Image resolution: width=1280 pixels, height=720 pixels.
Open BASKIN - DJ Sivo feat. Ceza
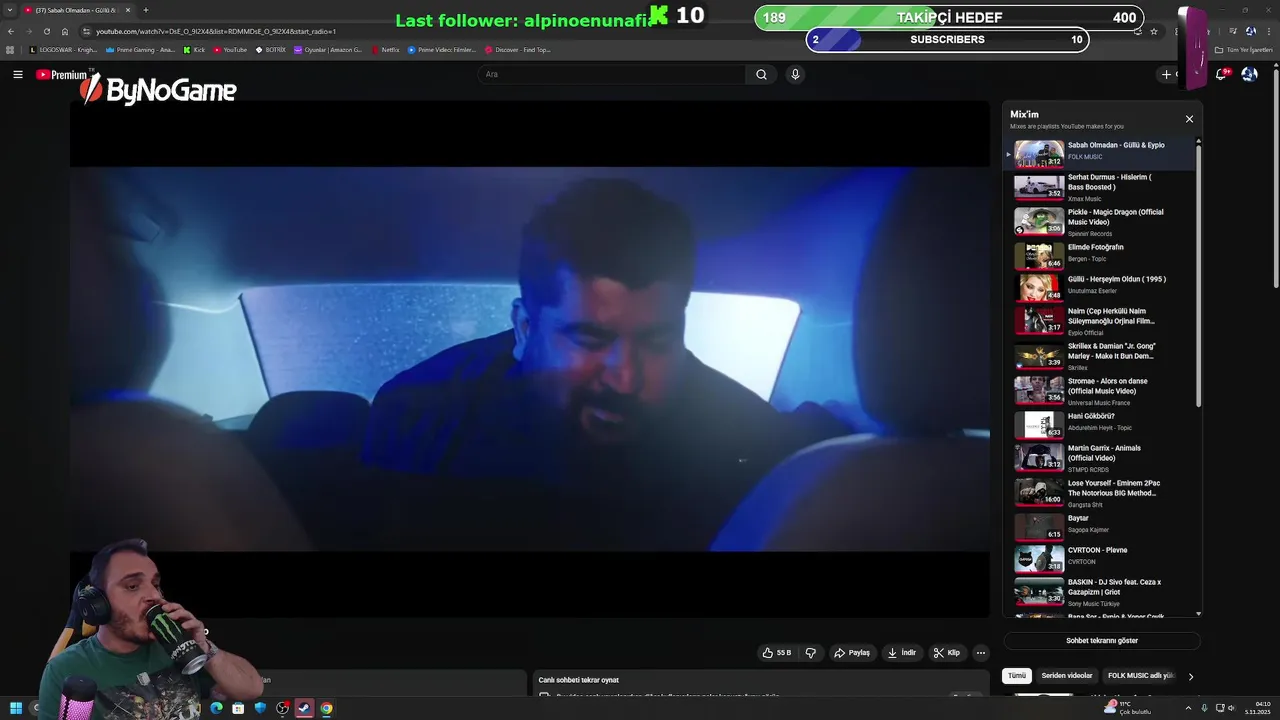[x=1099, y=592]
